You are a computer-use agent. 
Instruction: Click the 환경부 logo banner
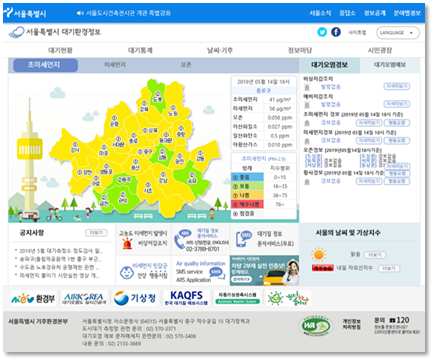click(33, 298)
